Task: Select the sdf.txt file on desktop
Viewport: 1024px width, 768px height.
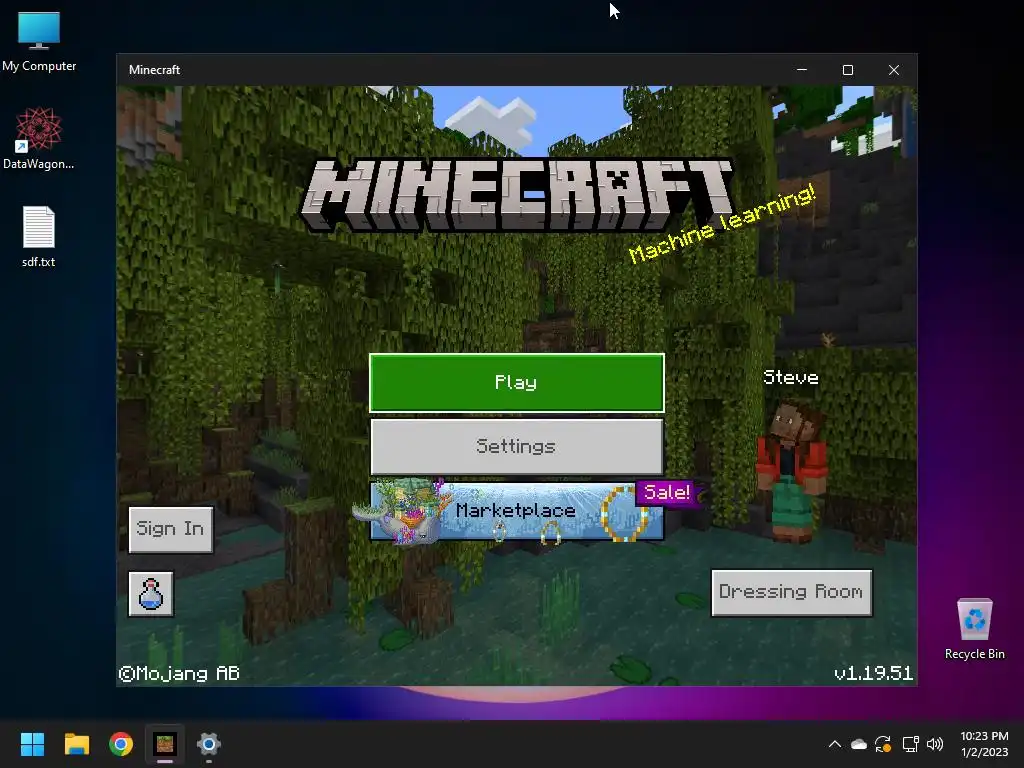Action: click(39, 237)
